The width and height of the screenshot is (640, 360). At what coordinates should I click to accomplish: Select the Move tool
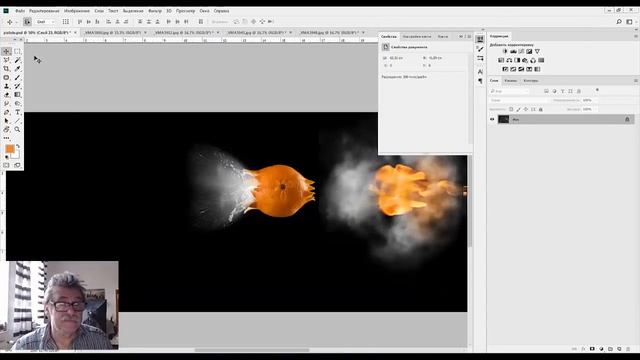coord(7,51)
